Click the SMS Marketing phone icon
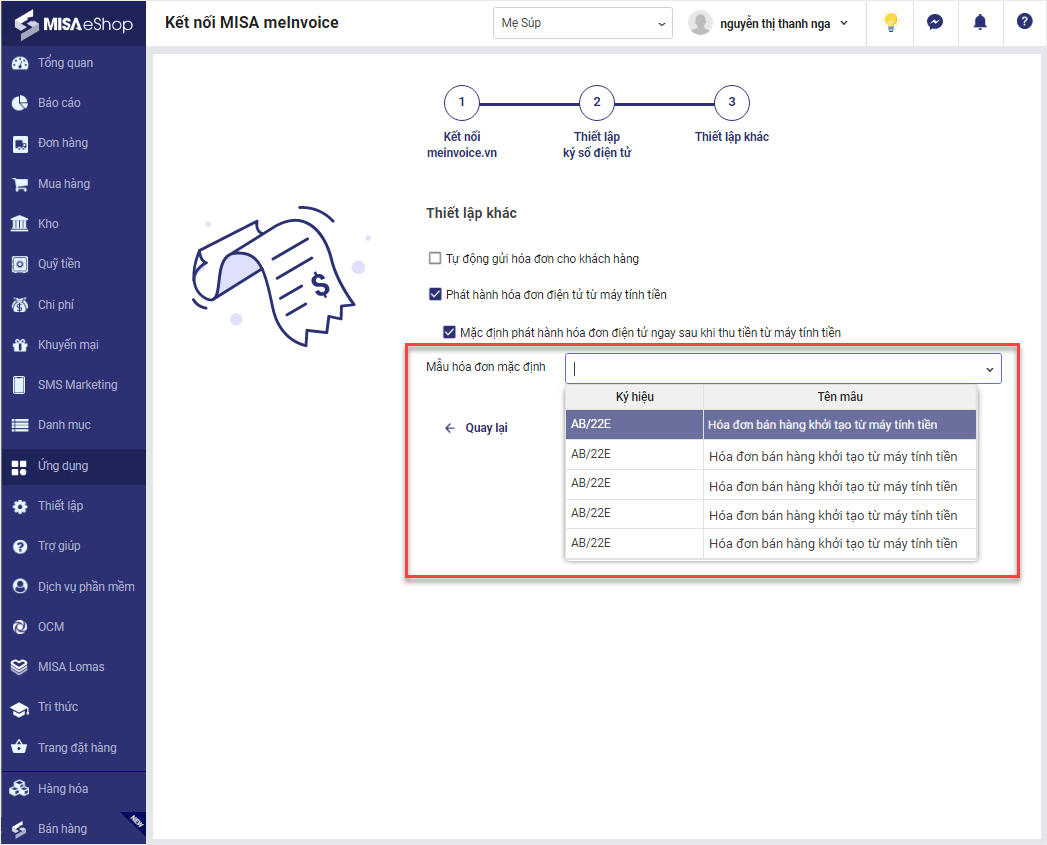 point(20,385)
